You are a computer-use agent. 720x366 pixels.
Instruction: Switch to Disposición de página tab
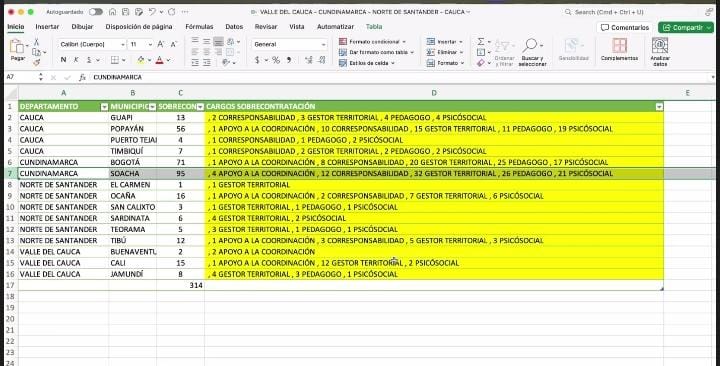tap(139, 27)
